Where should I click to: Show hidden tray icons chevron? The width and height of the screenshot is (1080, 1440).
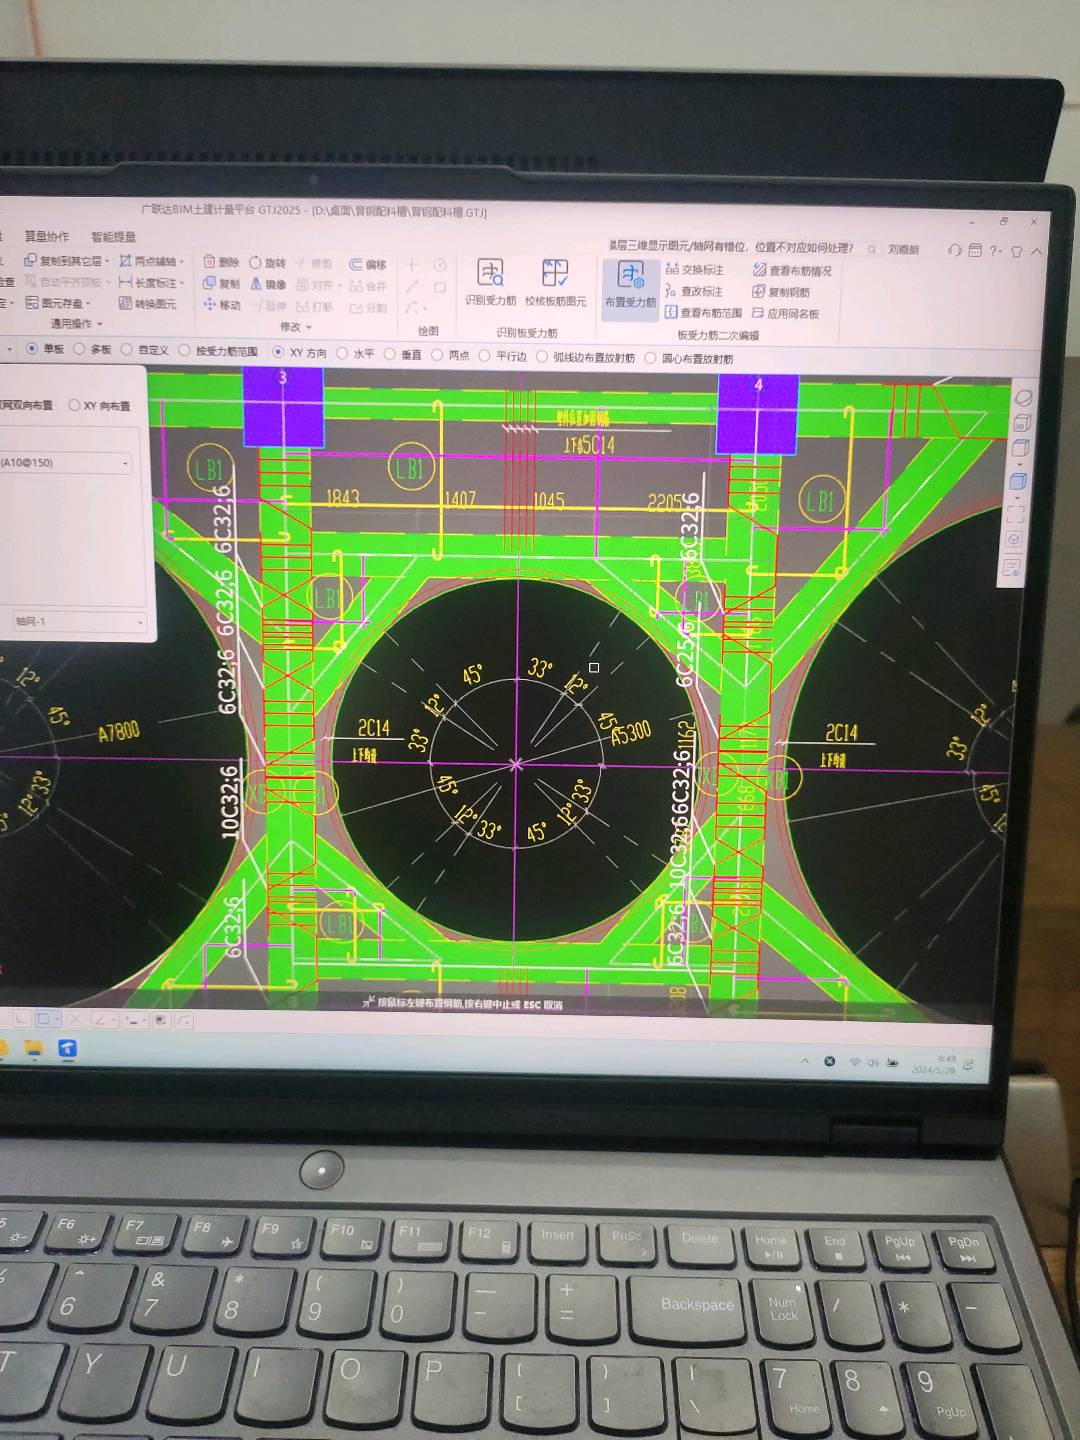pos(805,1060)
